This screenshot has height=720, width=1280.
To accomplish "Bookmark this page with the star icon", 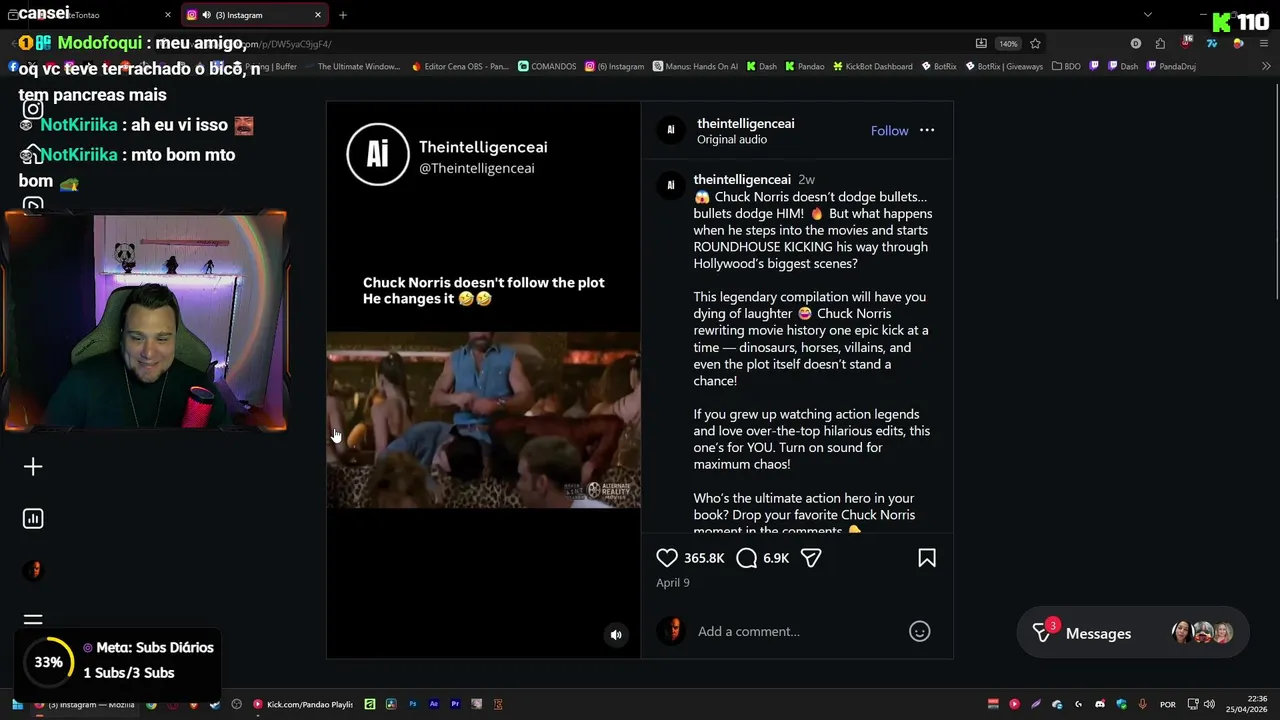I will click(1035, 44).
